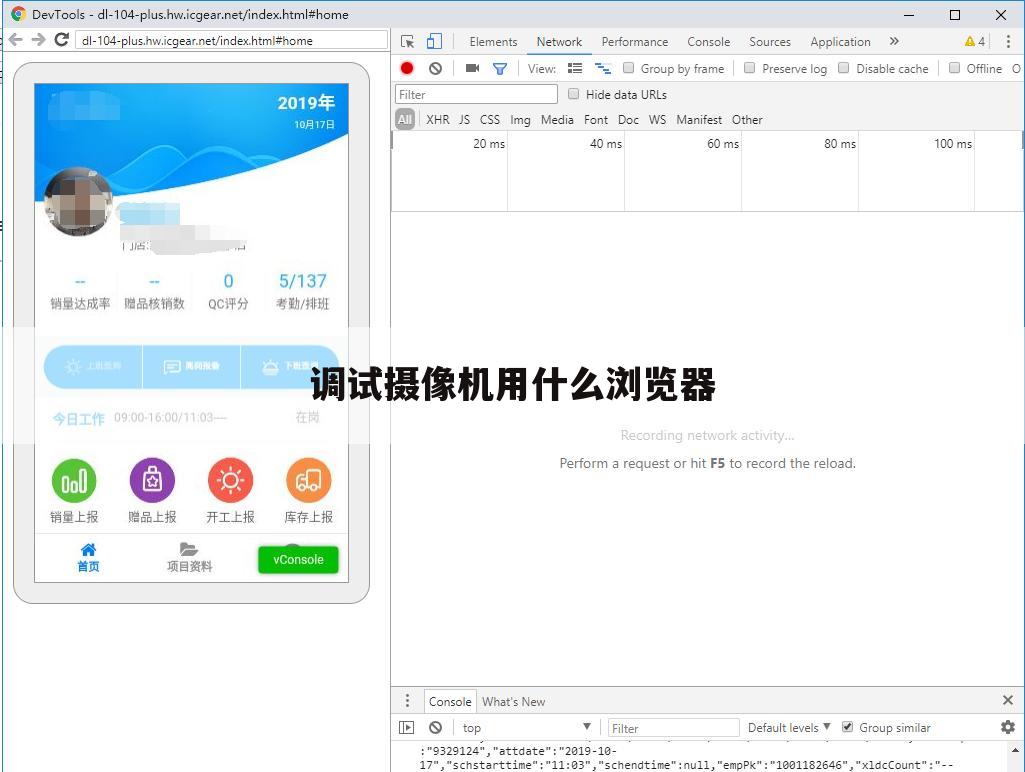This screenshot has width=1025, height=772.
Task: Clear the console output
Action: pos(435,727)
